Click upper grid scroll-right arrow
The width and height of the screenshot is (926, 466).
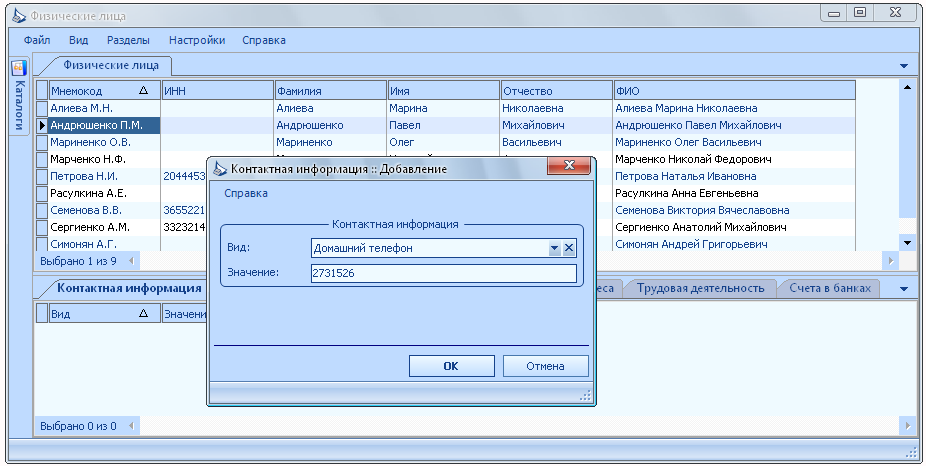891,260
